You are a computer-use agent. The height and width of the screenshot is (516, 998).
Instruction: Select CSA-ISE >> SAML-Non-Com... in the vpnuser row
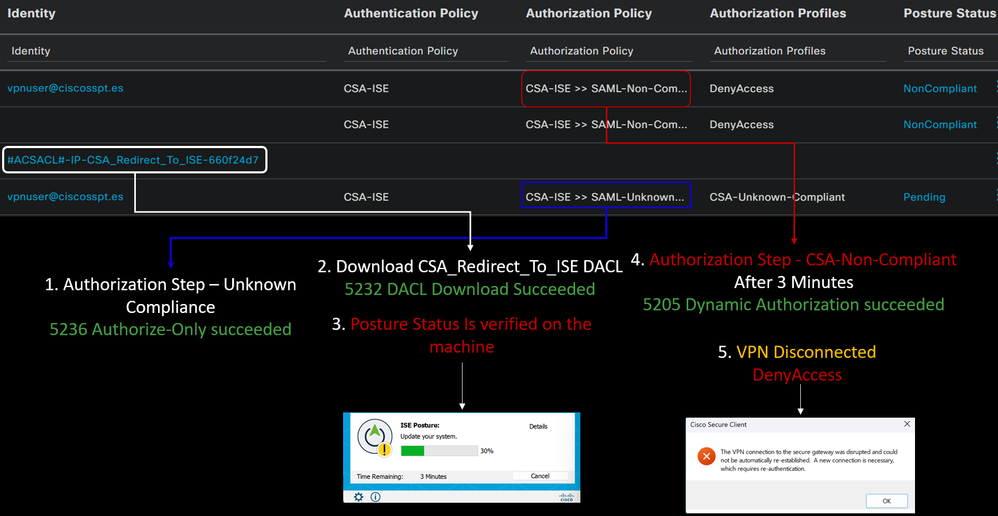pyautogui.click(x=607, y=89)
